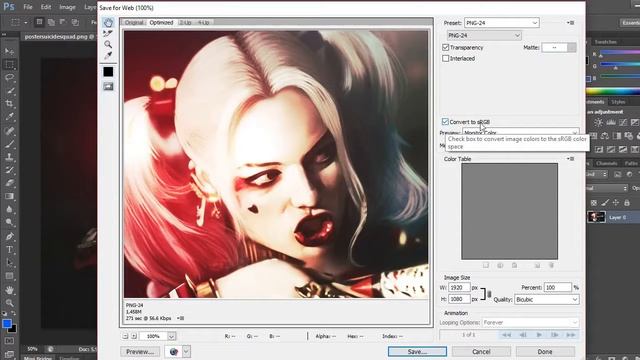Select Photoshop's Eraser tool
The image size is (640, 360).
pos(9,183)
